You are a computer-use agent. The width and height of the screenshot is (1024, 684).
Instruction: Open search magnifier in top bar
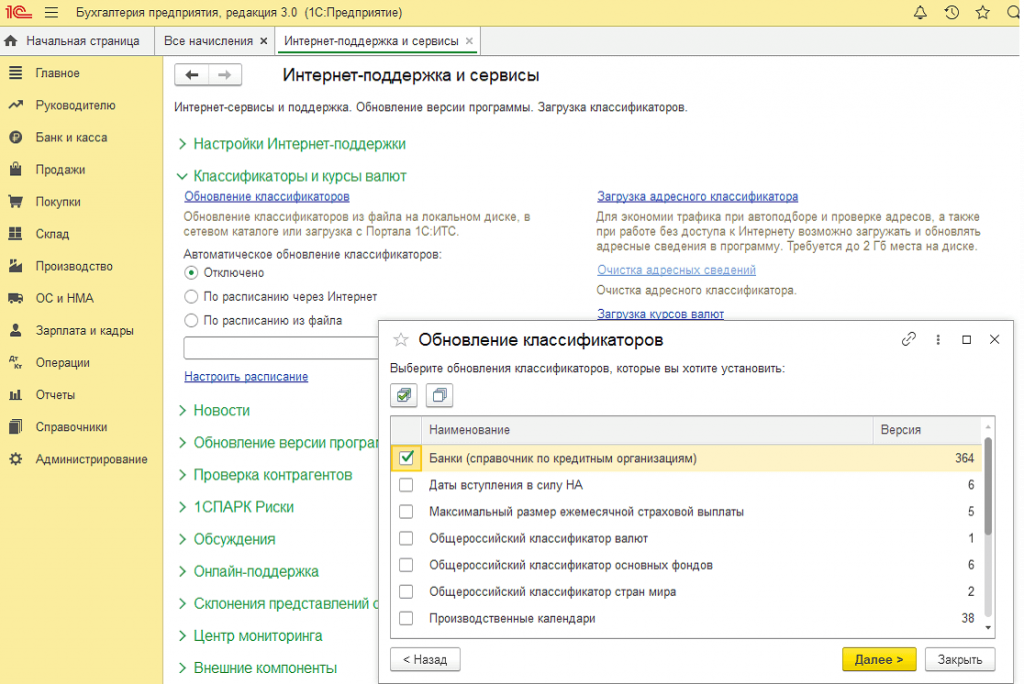point(1013,12)
